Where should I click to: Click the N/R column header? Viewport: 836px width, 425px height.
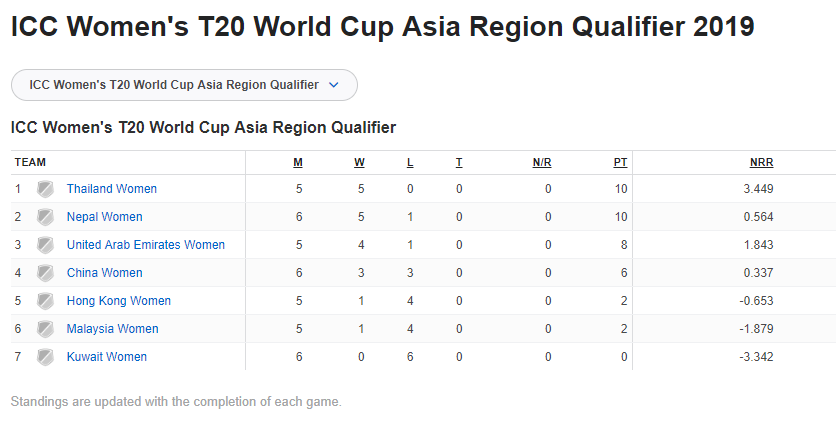click(542, 162)
